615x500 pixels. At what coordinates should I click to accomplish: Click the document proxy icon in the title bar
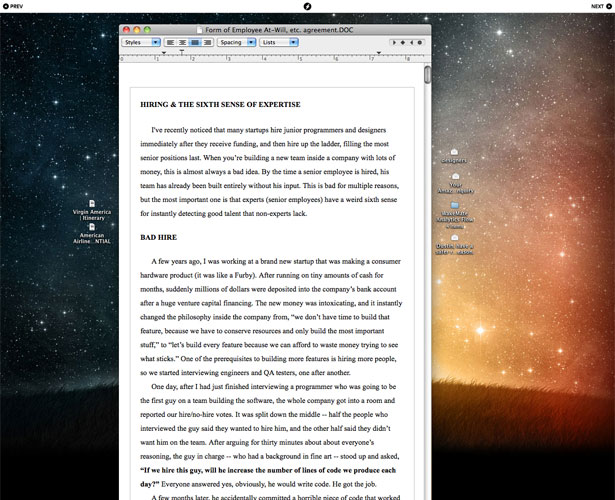(x=200, y=30)
